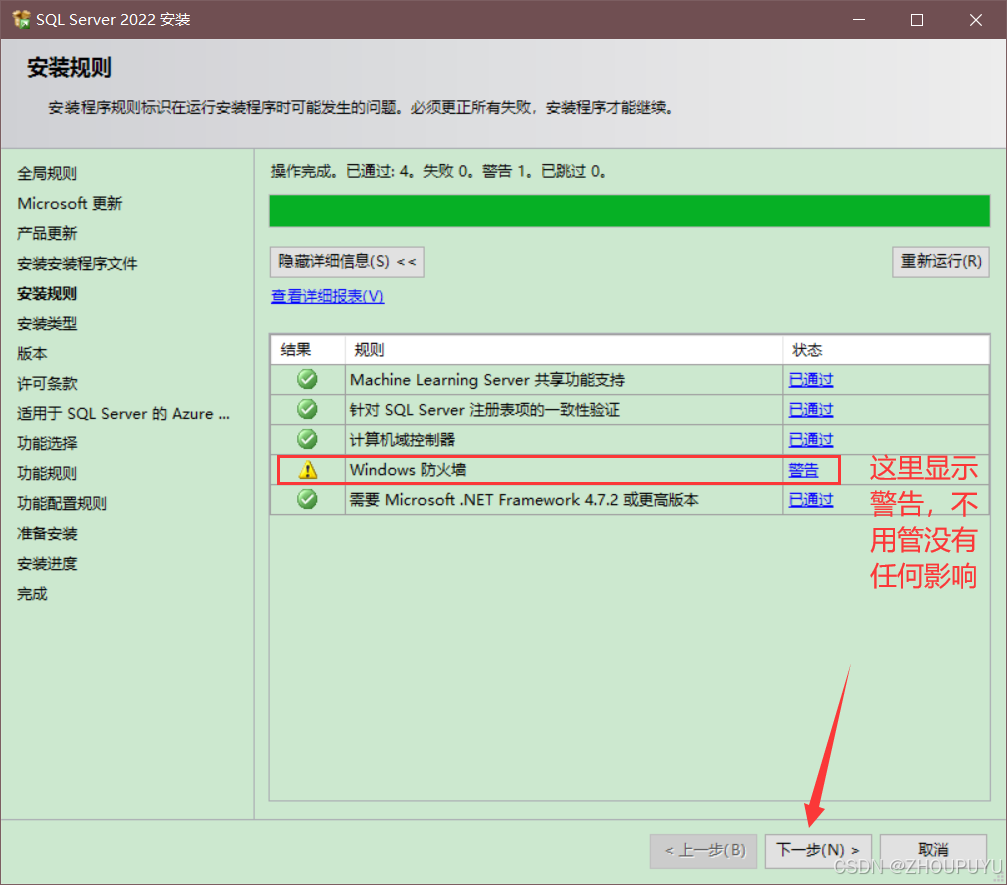Select 功能配置规则 step in sidebar

62,504
